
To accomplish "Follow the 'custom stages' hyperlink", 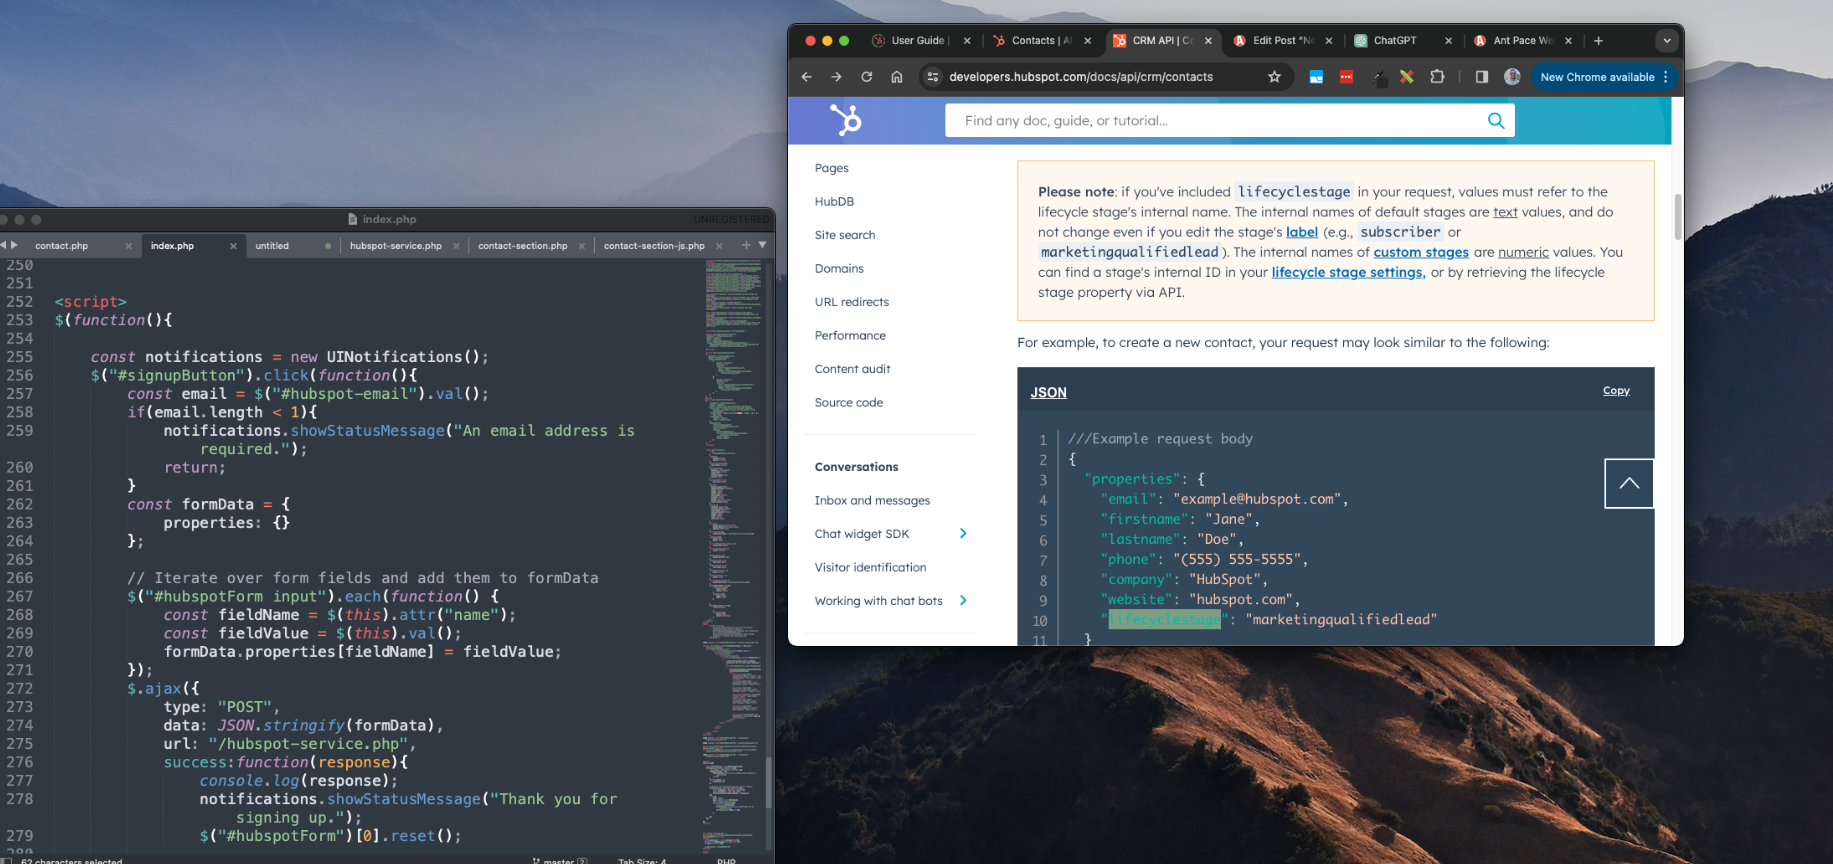I will [1421, 252].
